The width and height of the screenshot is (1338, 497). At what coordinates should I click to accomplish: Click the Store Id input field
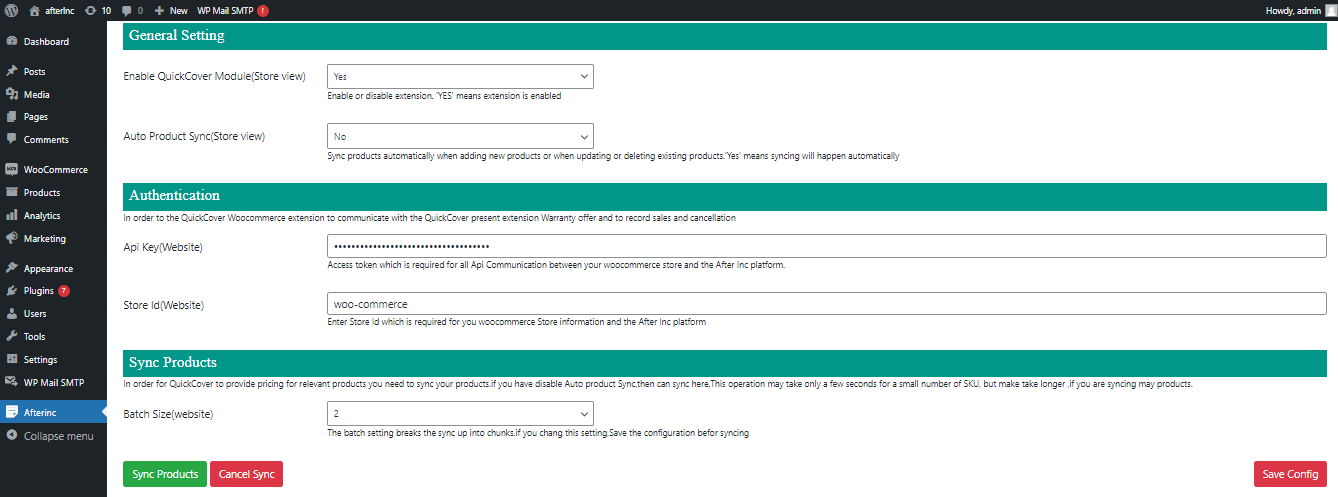point(826,304)
